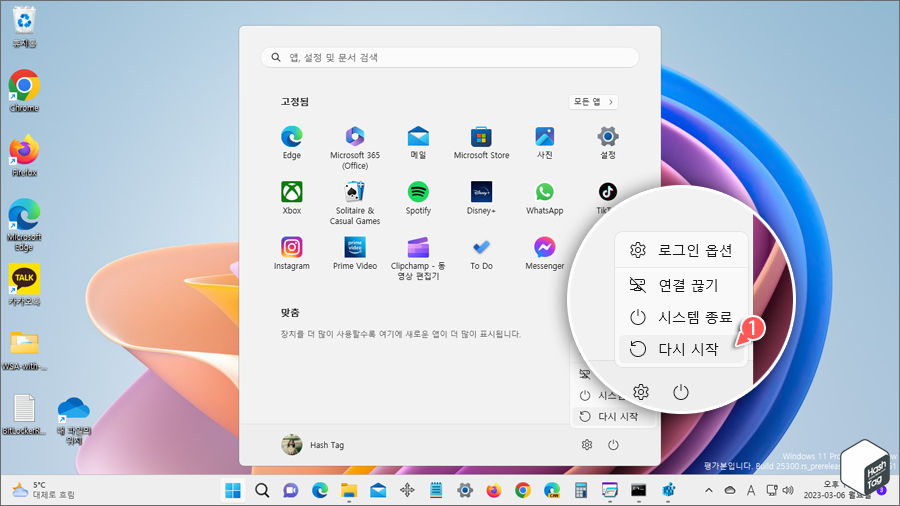This screenshot has height=506, width=900.
Task: Open the Mail icon on the taskbar
Action: coord(378,491)
